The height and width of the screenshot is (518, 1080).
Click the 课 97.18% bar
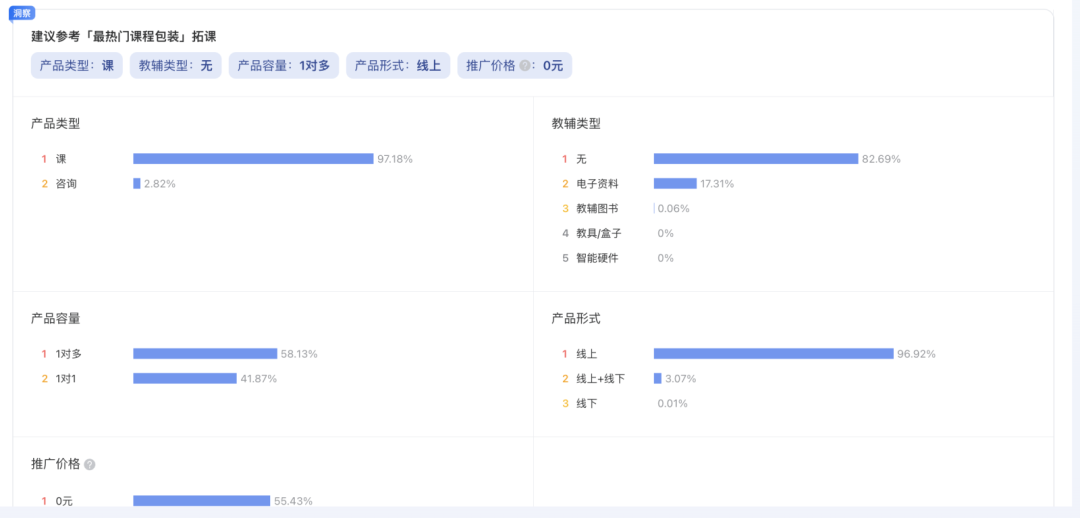pyautogui.click(x=253, y=158)
